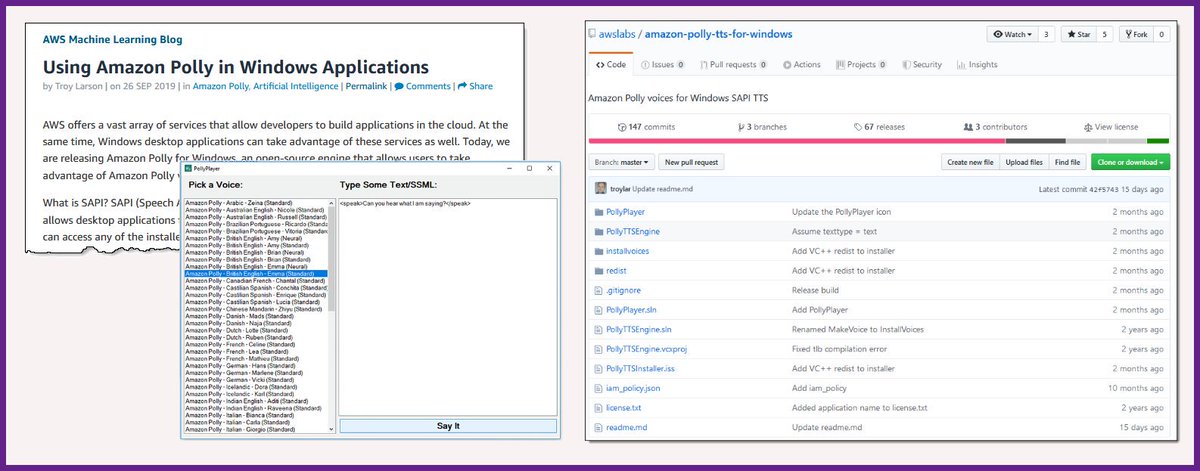Click the repository book icon before awslabs
This screenshot has height=471, width=1200.
click(x=591, y=34)
